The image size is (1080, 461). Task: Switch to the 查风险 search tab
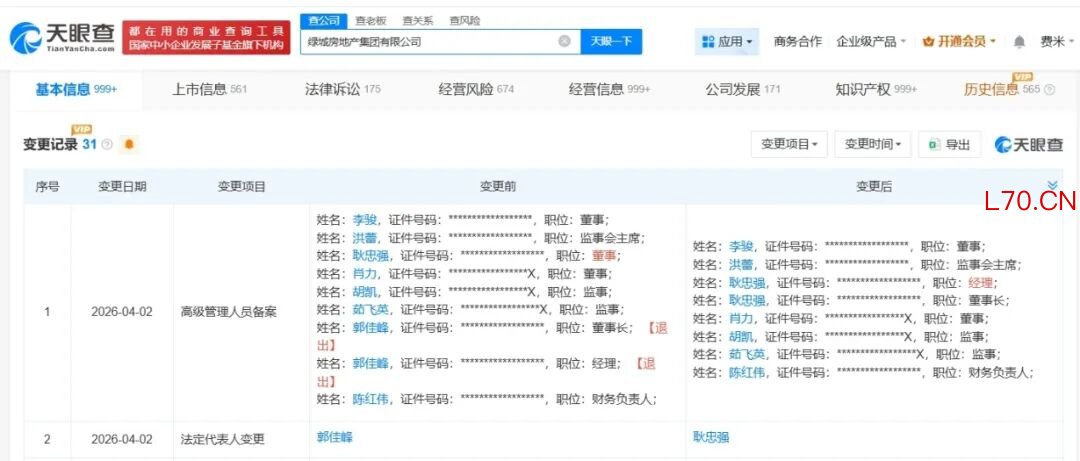(464, 20)
